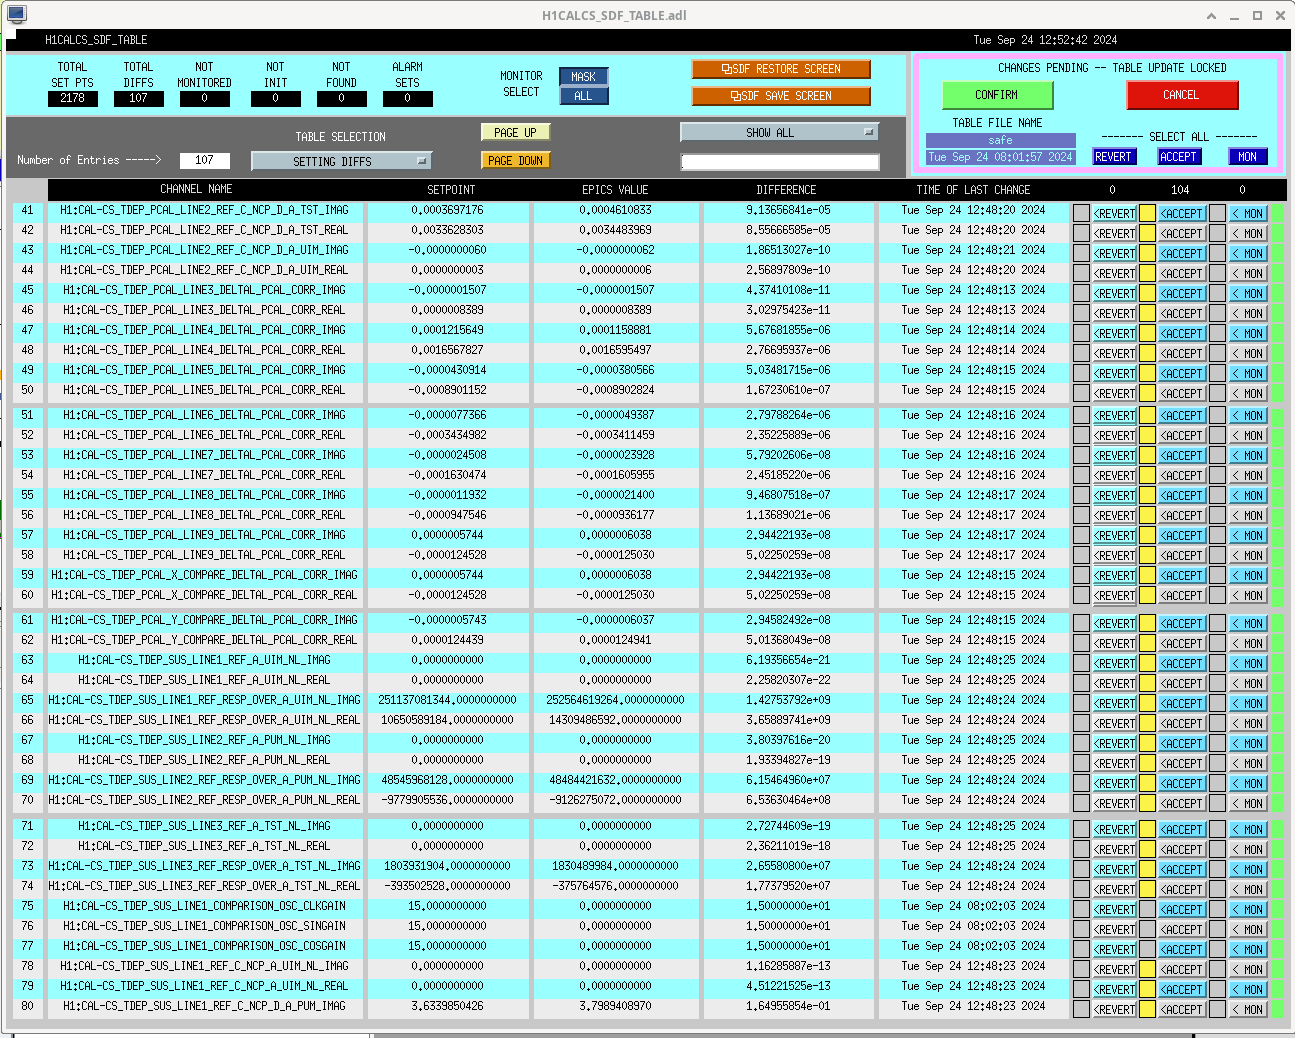Click setpoint value 251137081344.0000000000
This screenshot has height=1038, width=1295.
point(448,700)
